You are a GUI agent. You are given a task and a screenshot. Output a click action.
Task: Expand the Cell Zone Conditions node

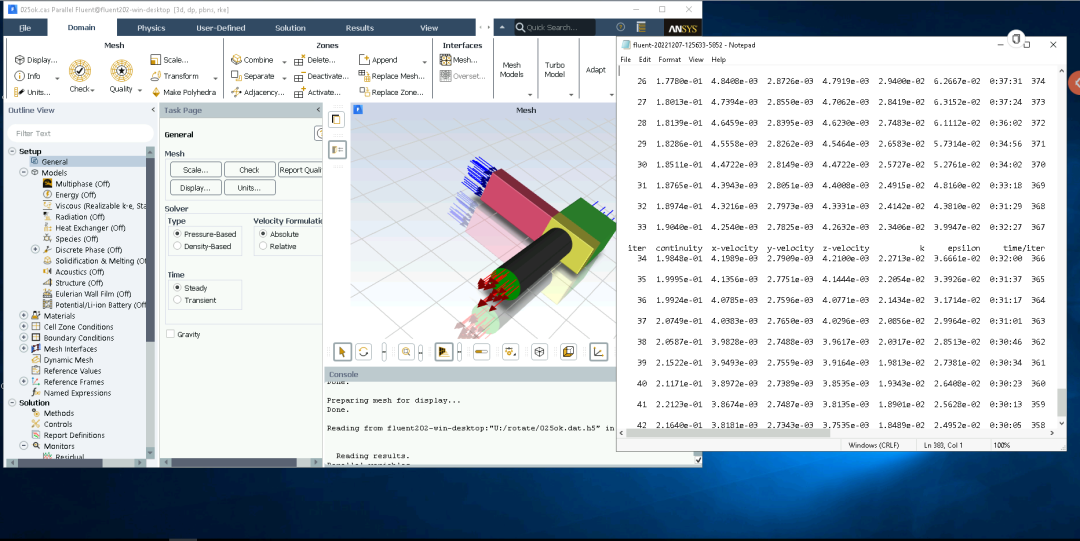[24, 327]
